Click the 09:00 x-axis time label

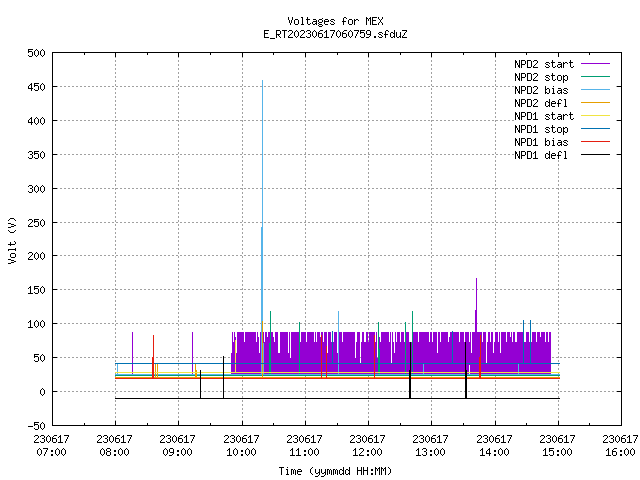click(178, 452)
